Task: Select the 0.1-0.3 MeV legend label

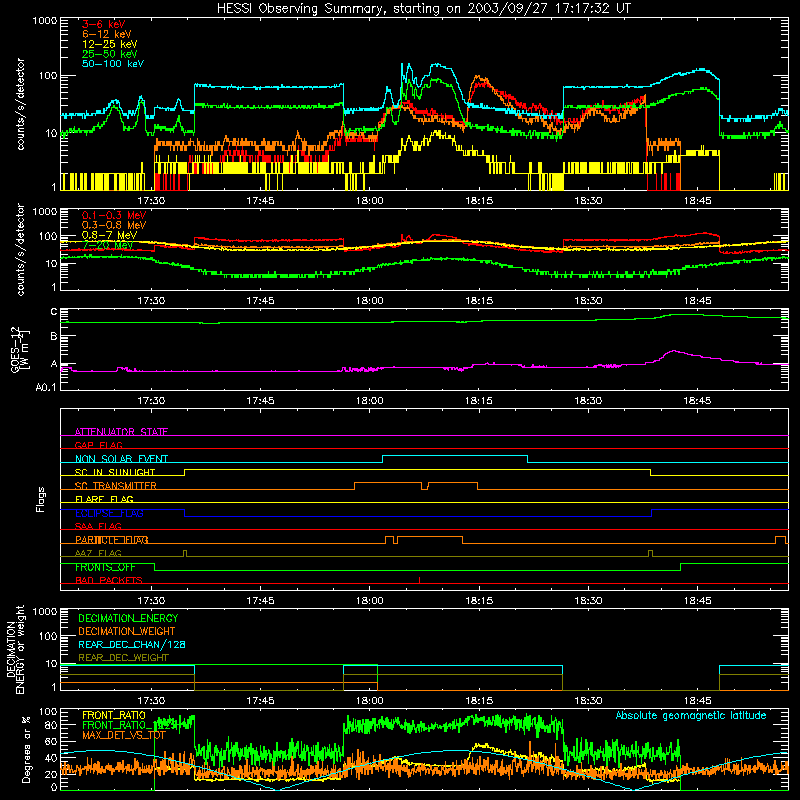Action: [x=114, y=215]
